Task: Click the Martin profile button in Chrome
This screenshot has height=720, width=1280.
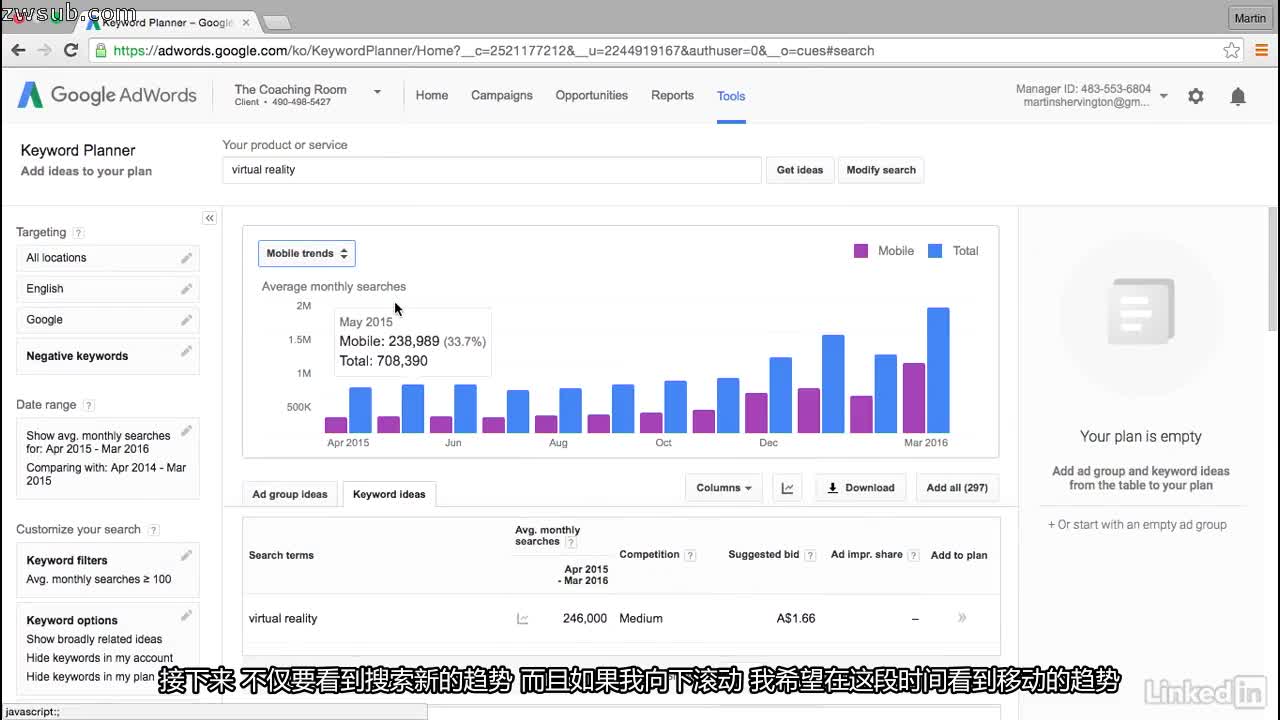Action: pos(1250,18)
